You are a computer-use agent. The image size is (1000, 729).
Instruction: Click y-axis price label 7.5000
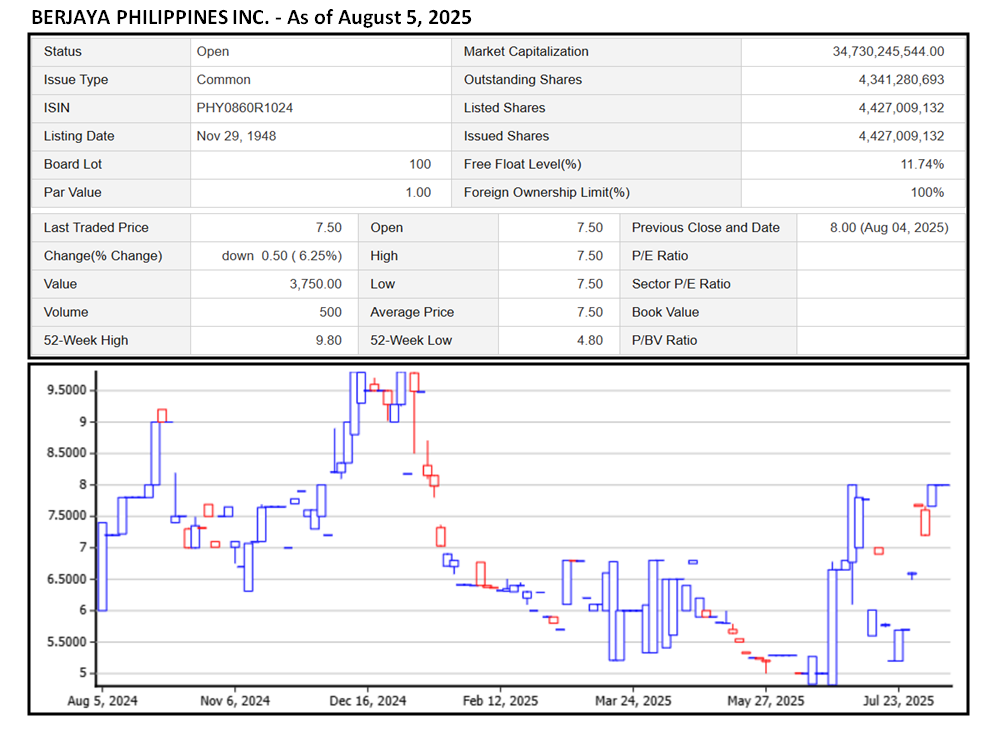coord(66,515)
